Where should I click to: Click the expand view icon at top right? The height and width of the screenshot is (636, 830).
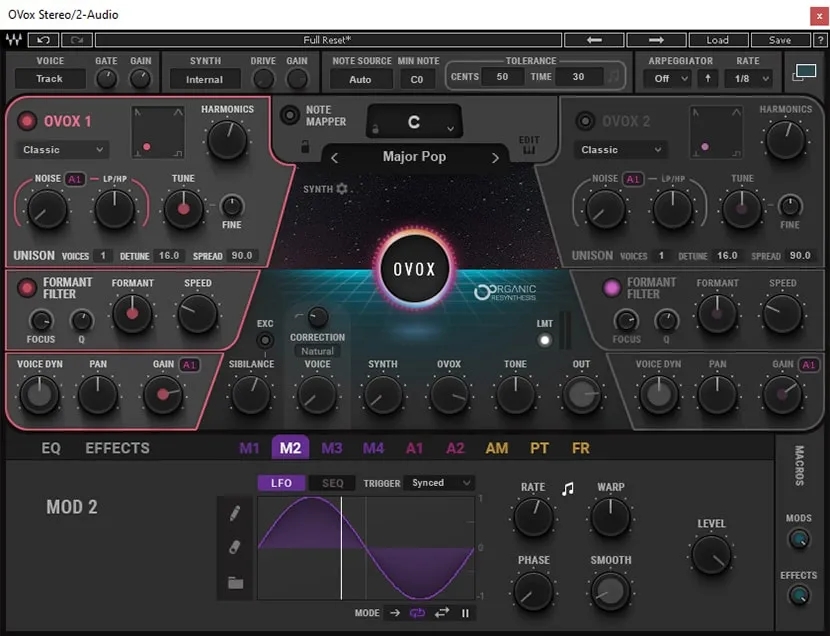click(805, 73)
